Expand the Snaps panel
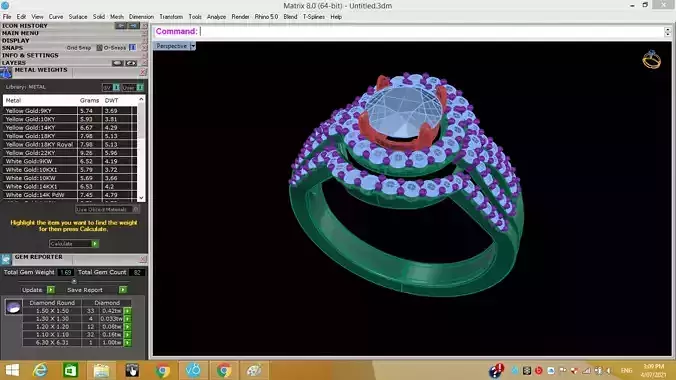This screenshot has height=380, width=676. (12, 48)
